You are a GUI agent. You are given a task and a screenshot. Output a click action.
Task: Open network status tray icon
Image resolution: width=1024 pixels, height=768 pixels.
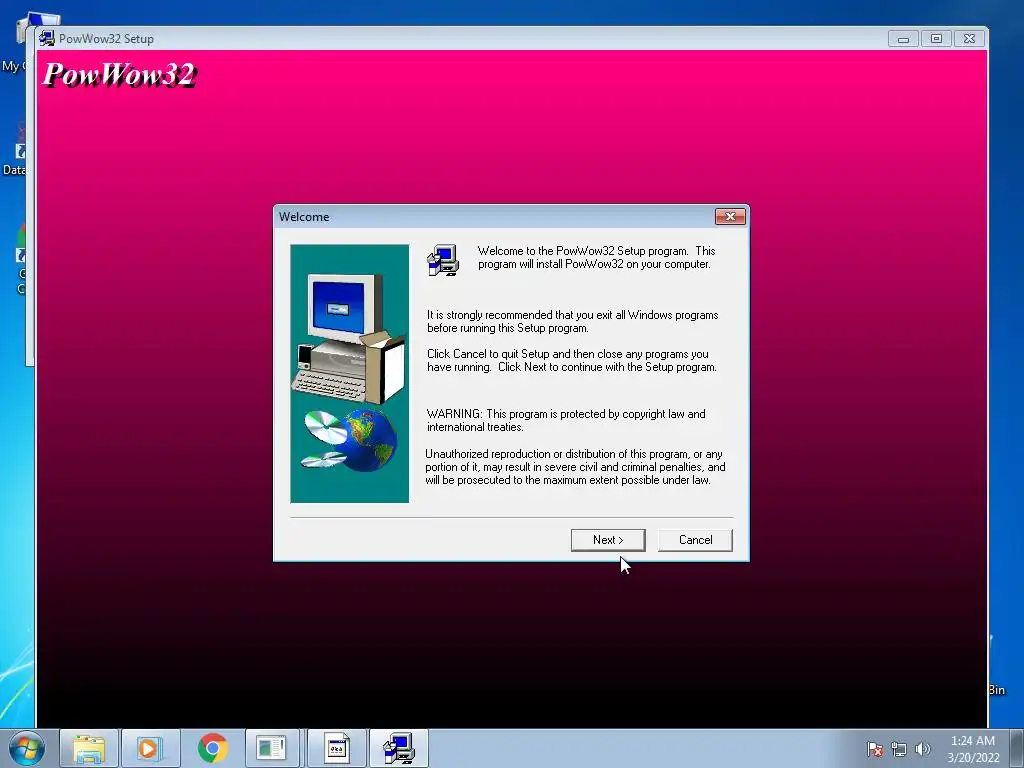tap(899, 749)
